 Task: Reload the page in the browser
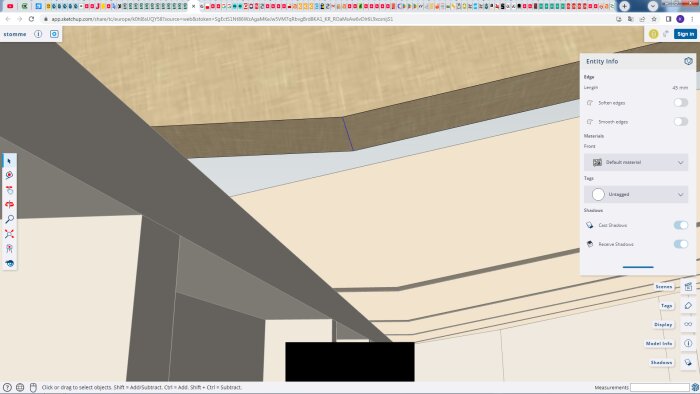coord(31,19)
